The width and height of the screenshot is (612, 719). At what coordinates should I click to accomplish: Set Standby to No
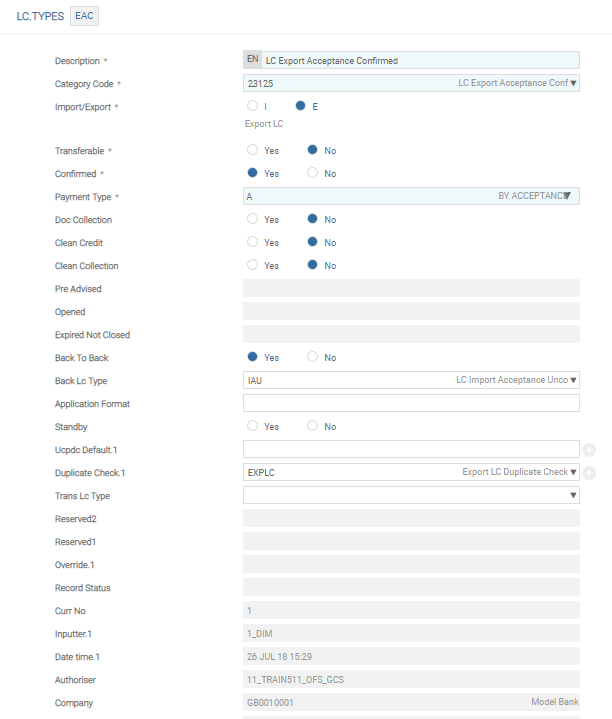[312, 426]
